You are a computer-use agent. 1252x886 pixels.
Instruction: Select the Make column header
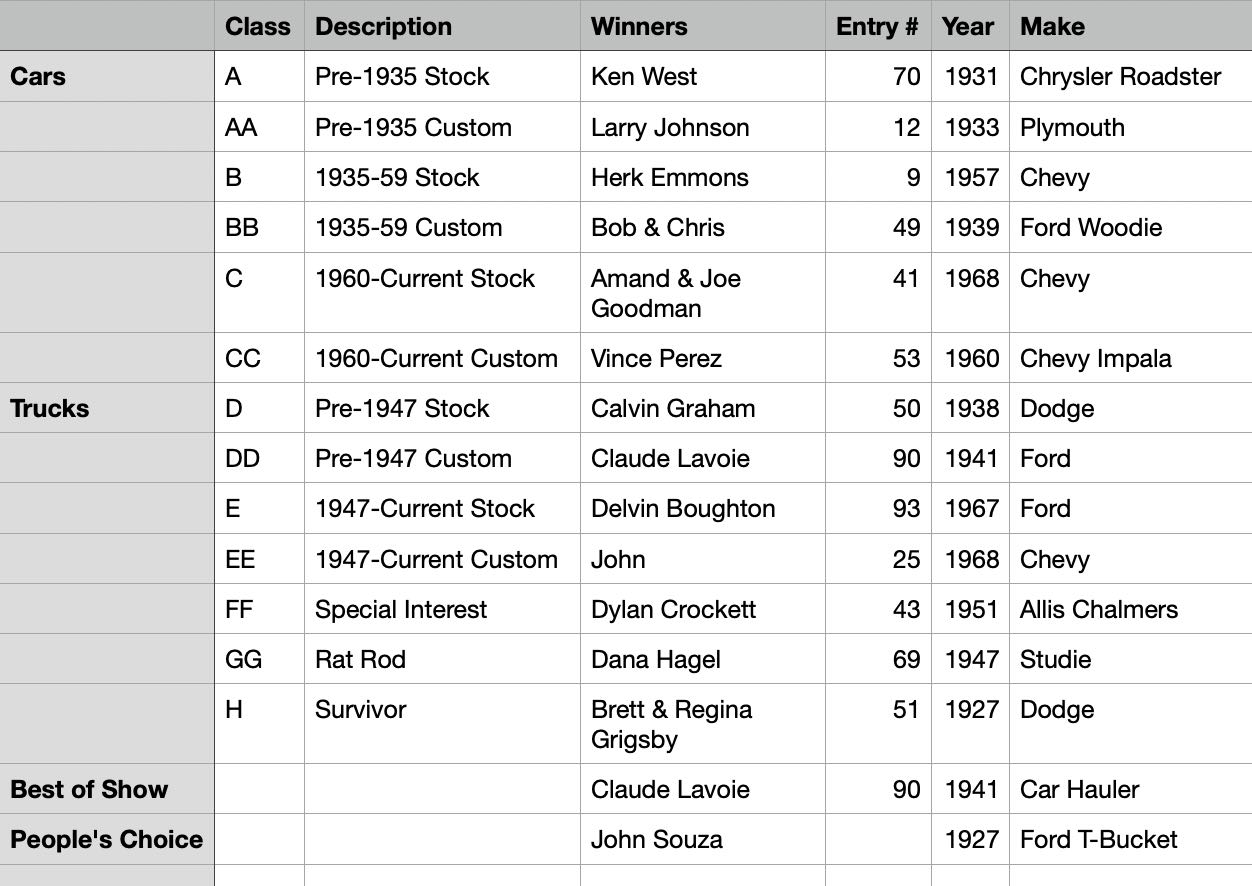1130,26
